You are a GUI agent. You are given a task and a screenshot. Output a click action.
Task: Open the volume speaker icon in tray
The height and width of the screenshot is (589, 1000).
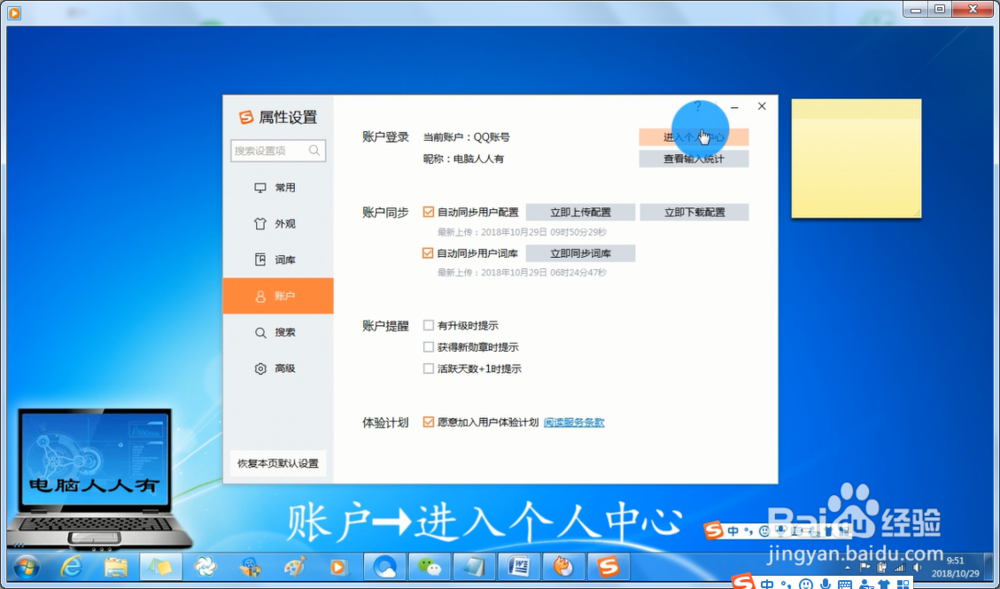[x=917, y=567]
